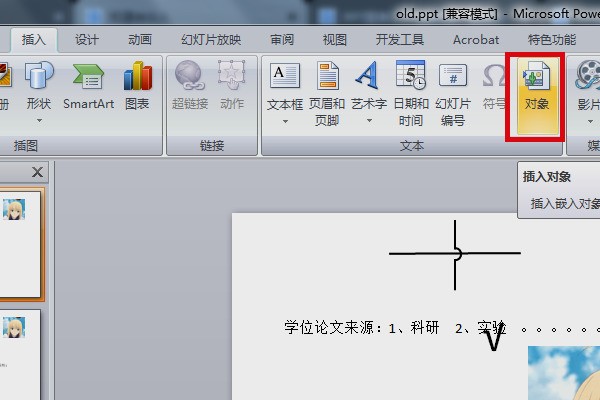Click the Symbol (符号) omega icon

[x=493, y=75]
